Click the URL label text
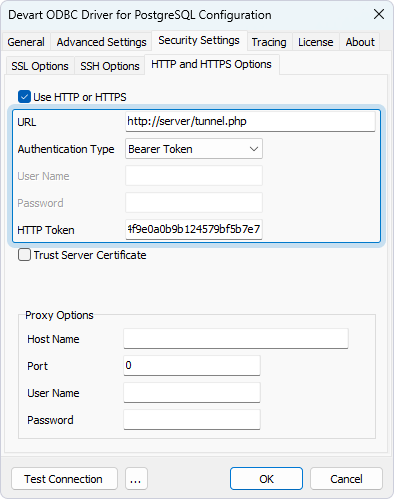394x499 pixels. click(27, 122)
